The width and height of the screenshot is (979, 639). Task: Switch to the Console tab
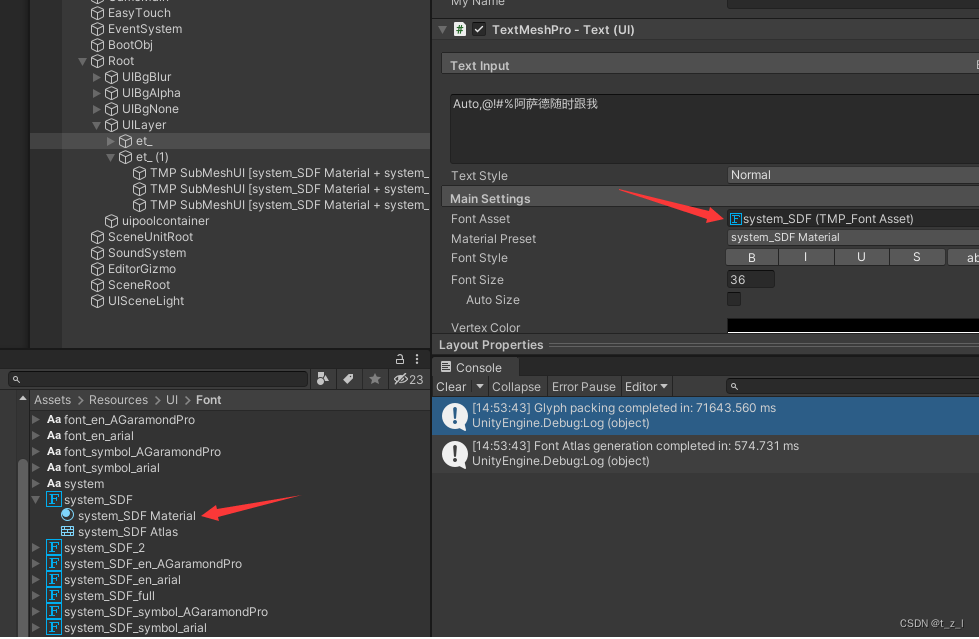click(471, 367)
